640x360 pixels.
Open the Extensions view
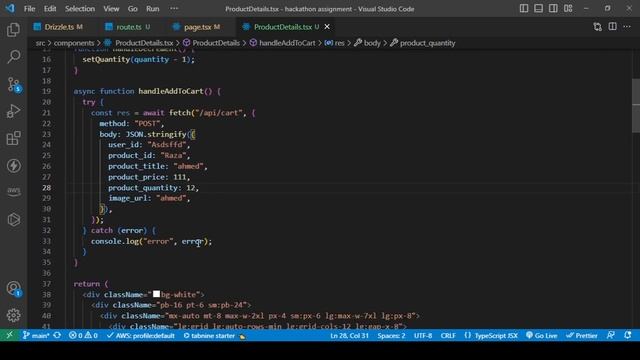click(13, 138)
